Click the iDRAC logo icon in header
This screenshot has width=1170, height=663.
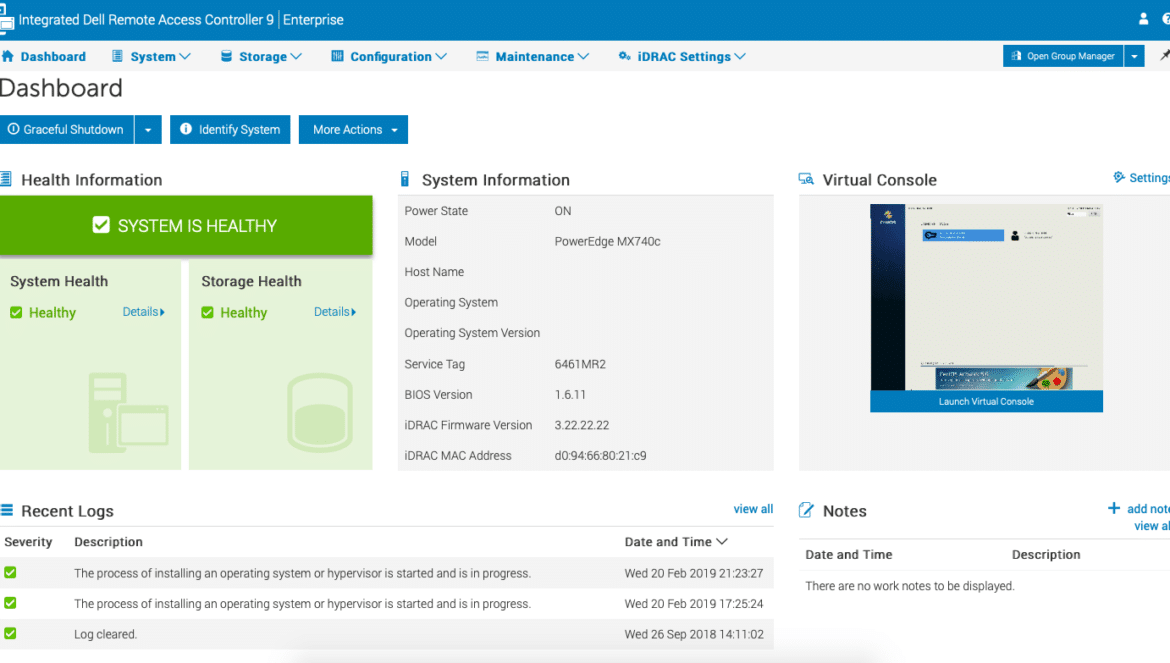[x=6, y=19]
